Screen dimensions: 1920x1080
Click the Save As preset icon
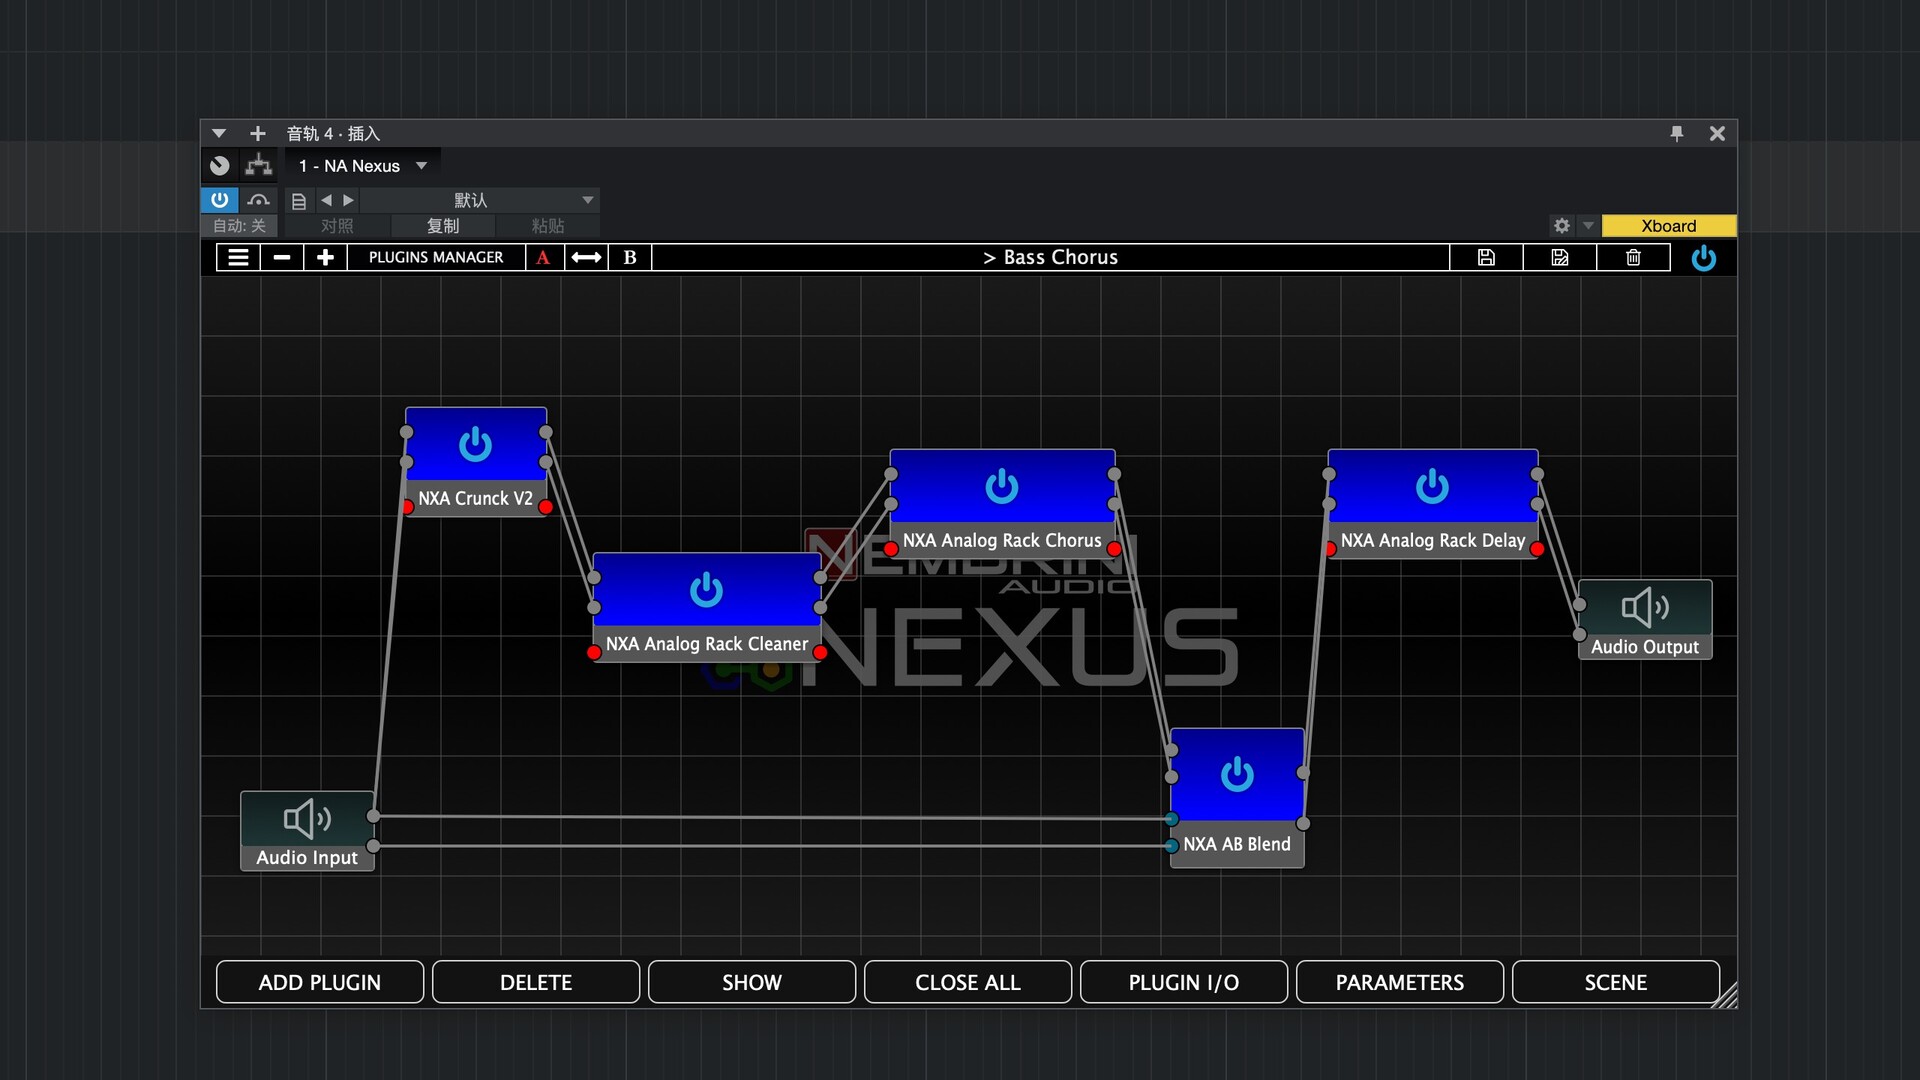pyautogui.click(x=1559, y=257)
